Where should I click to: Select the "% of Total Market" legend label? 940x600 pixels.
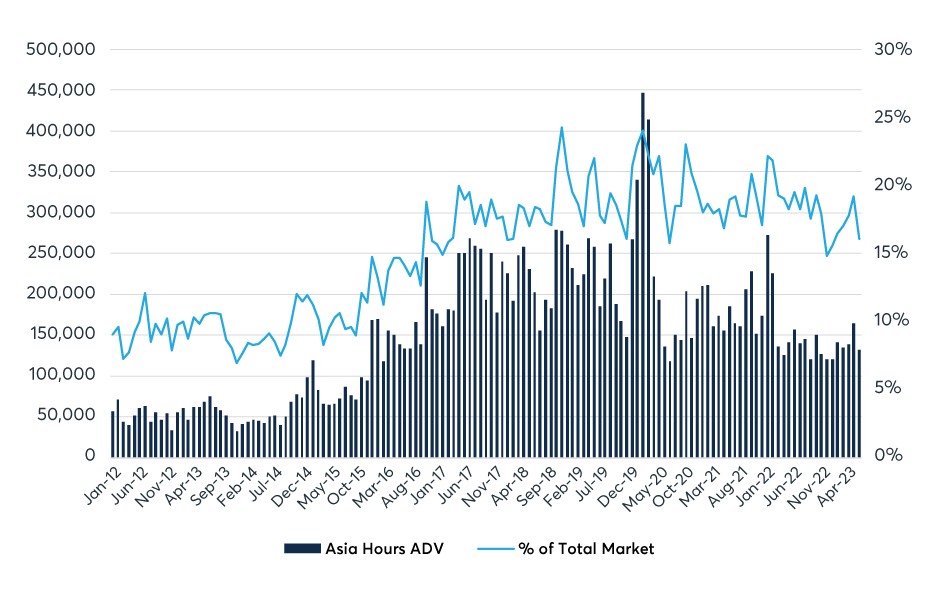click(586, 548)
